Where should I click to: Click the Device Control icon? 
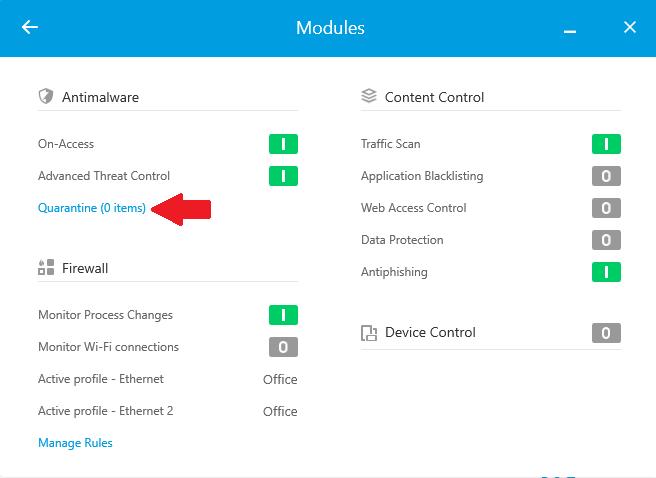[x=369, y=333]
